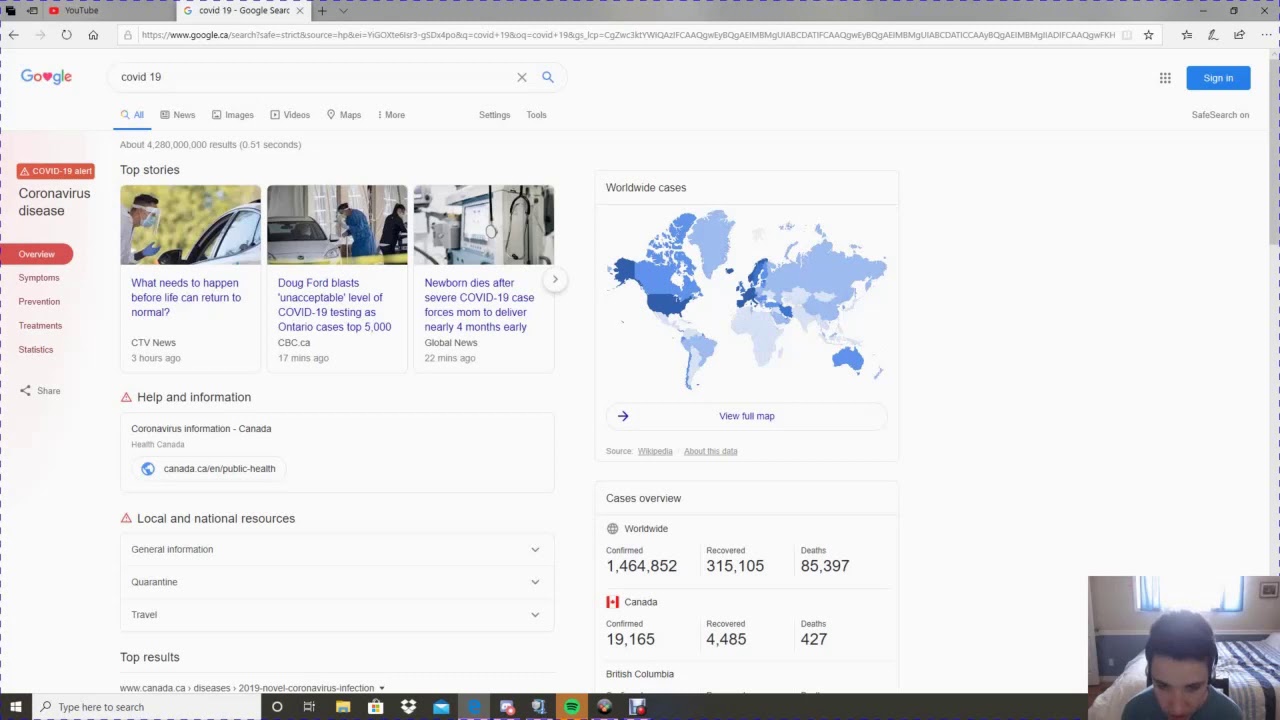Click the About this data link
This screenshot has width=1280, height=720.
(710, 451)
